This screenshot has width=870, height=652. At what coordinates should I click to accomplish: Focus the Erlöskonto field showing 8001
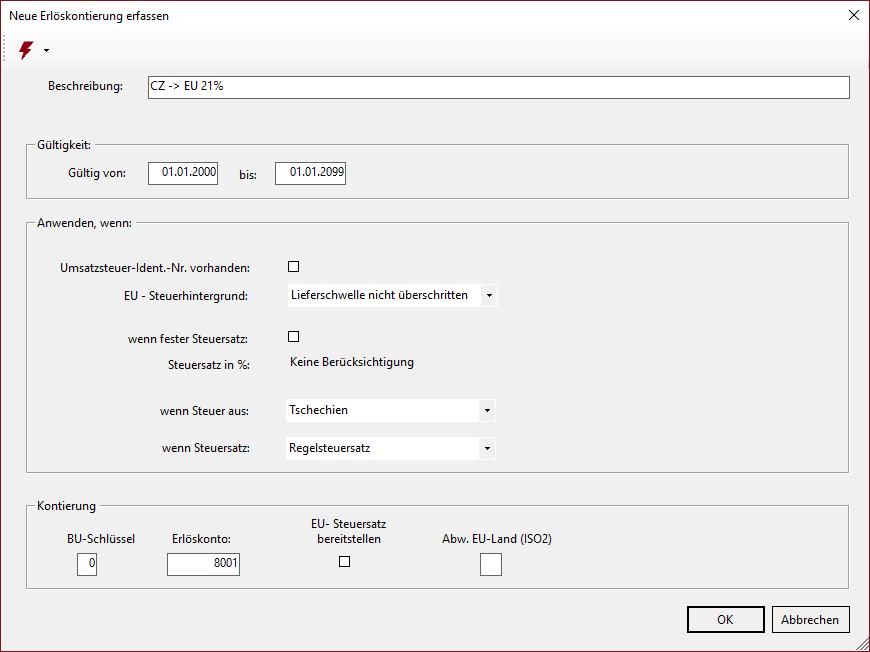click(203, 565)
